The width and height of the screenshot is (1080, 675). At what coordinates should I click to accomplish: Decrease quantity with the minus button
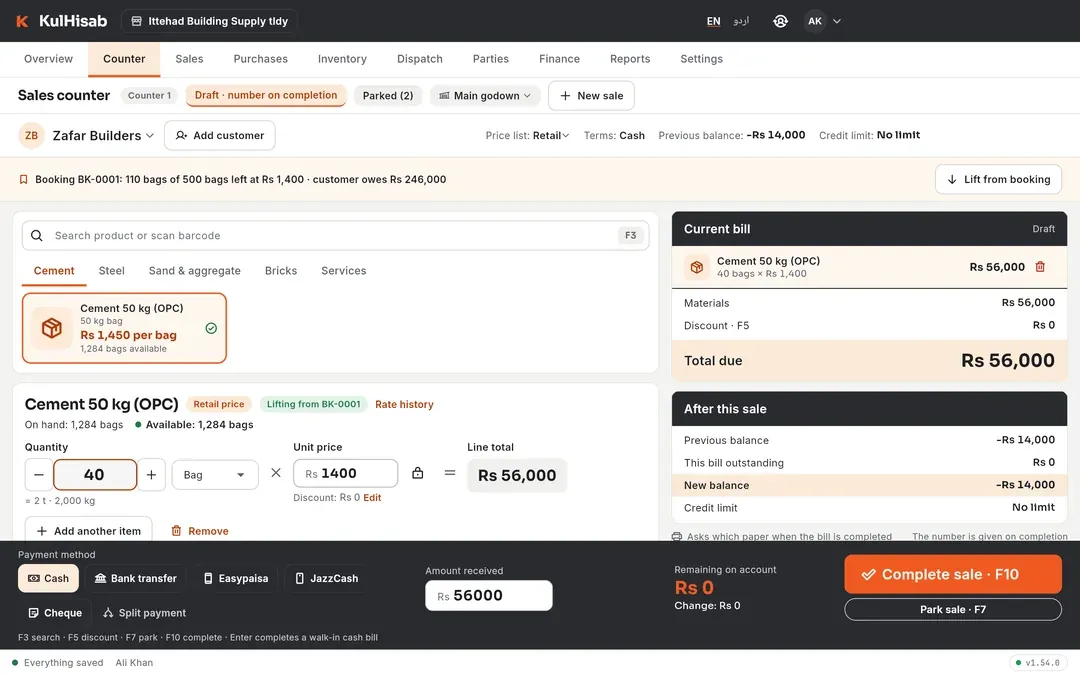click(39, 475)
